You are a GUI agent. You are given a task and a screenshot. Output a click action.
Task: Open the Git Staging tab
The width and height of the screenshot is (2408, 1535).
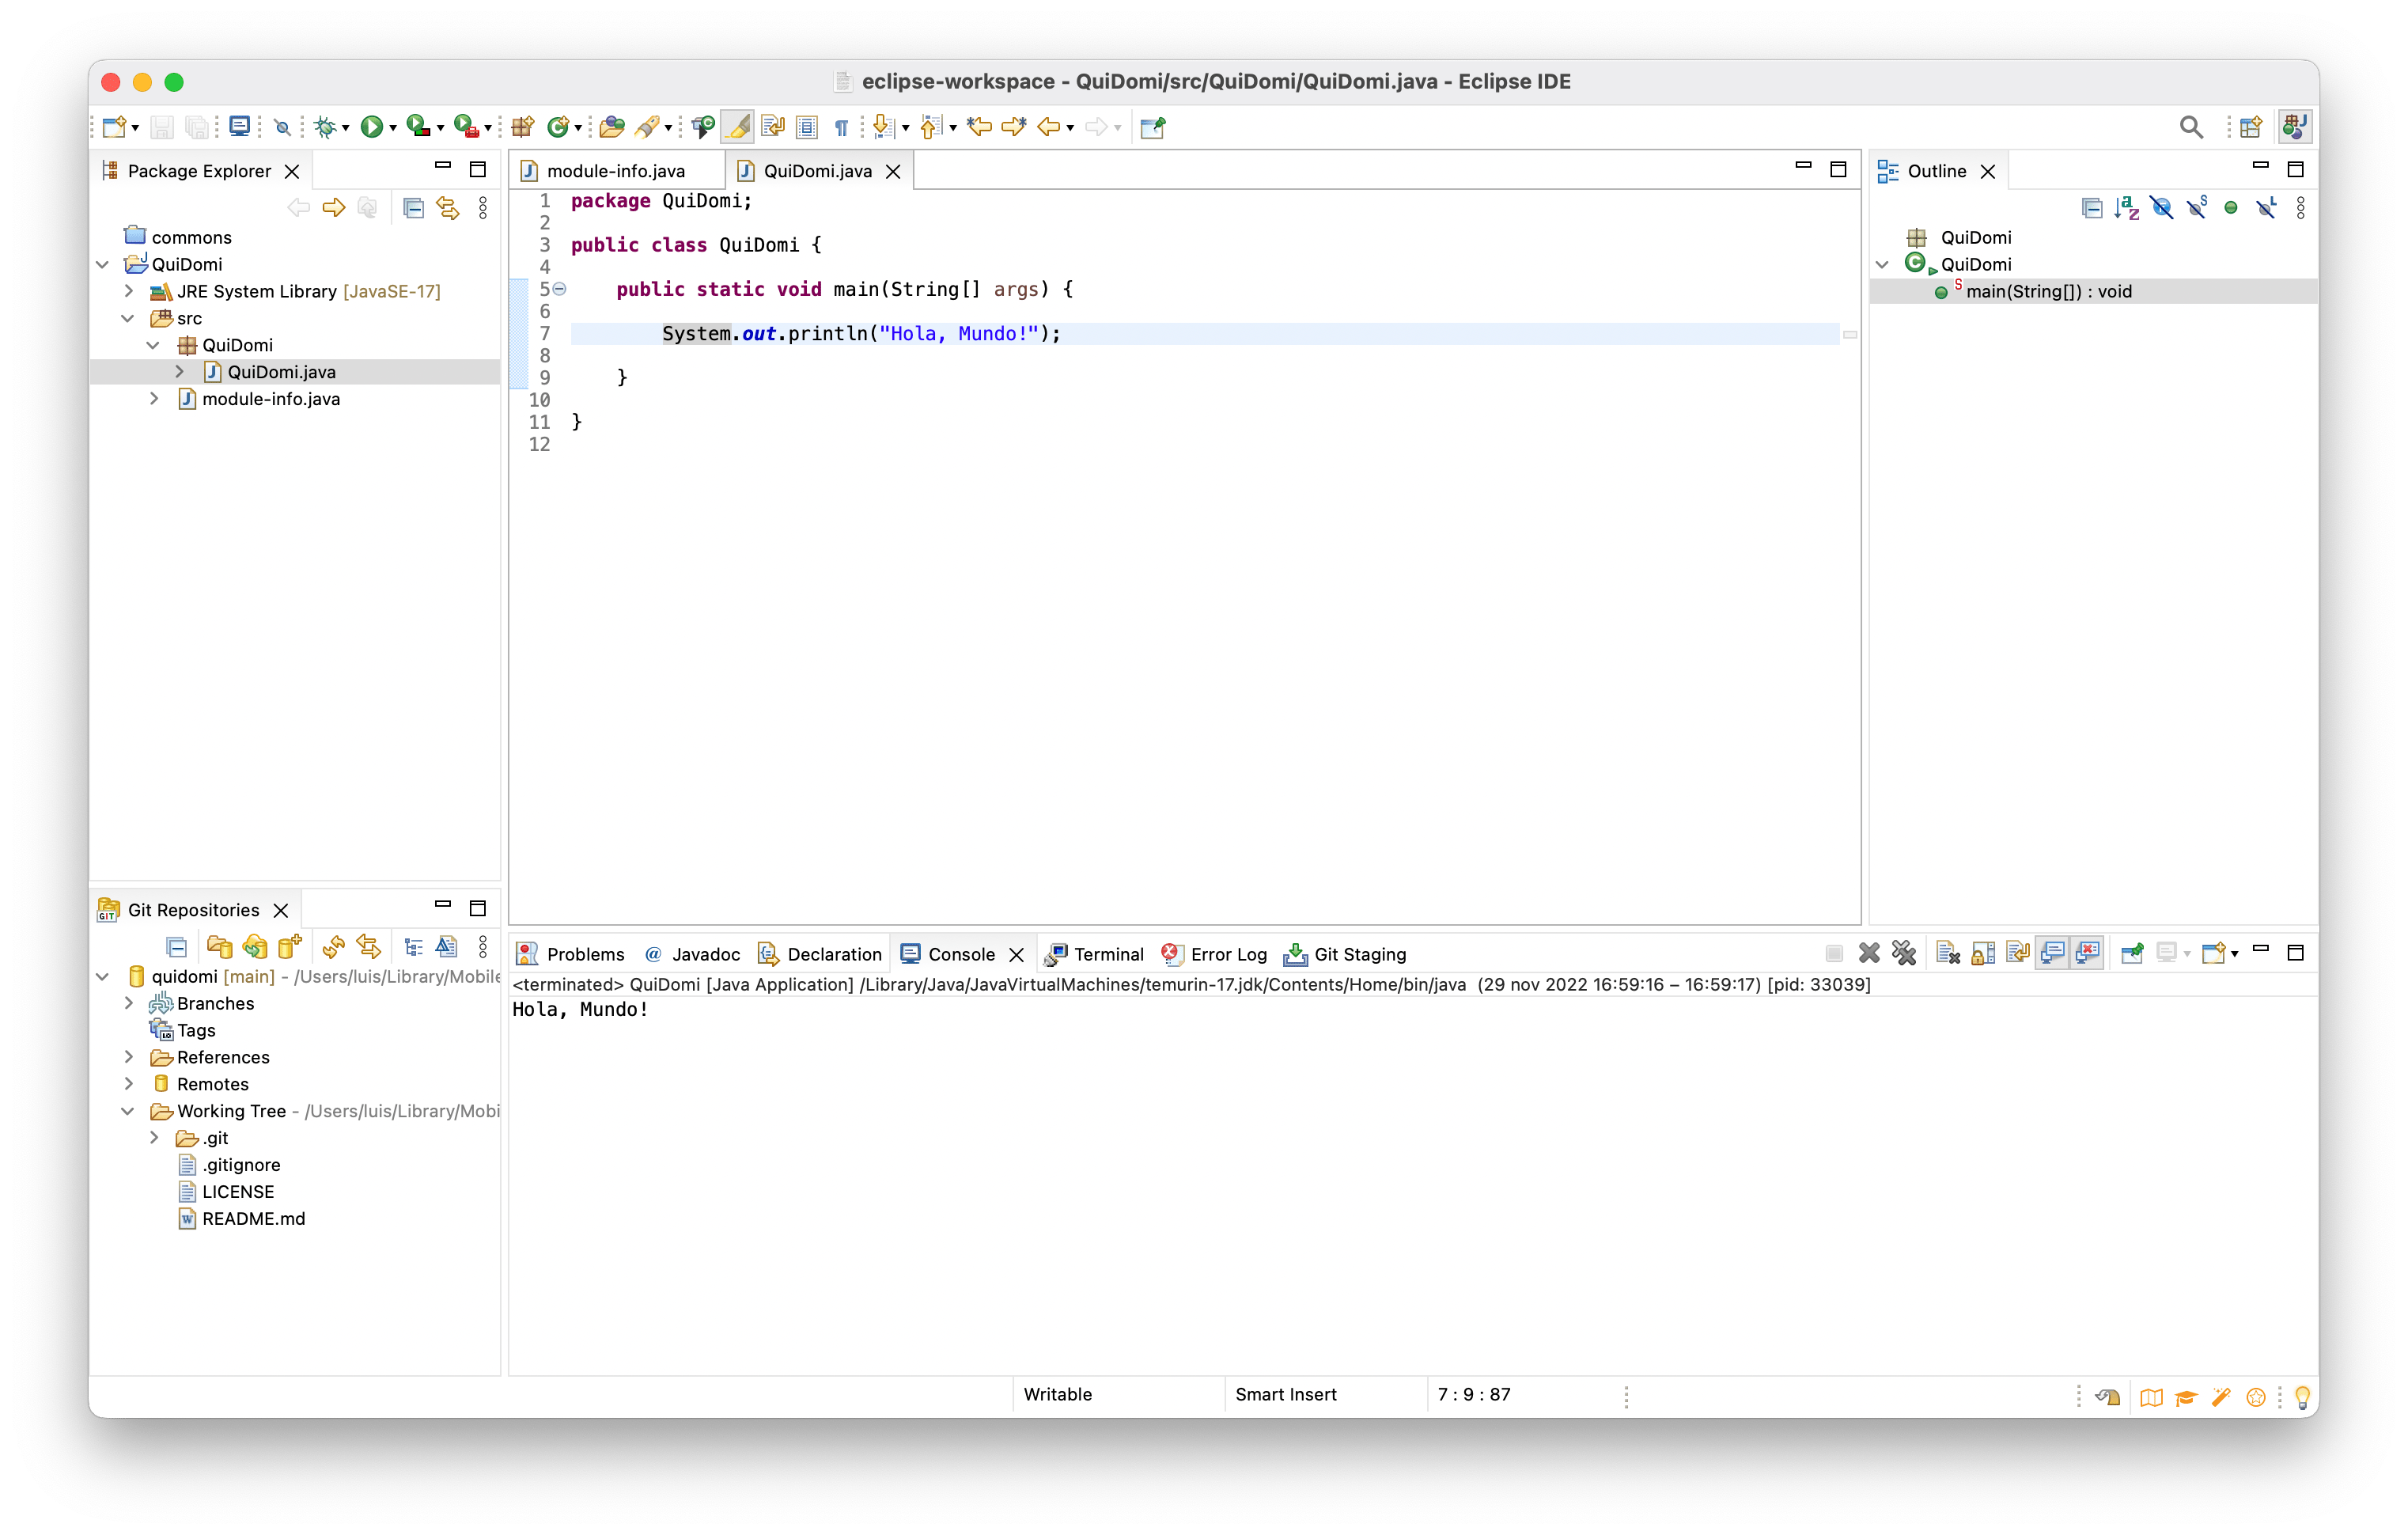(1345, 955)
